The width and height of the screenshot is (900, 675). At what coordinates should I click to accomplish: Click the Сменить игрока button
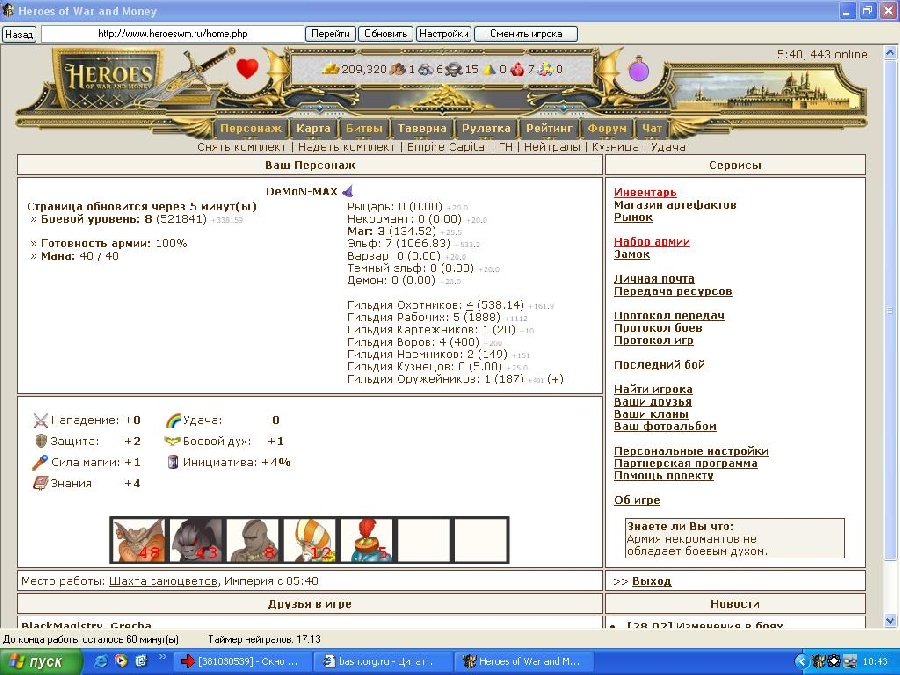526,34
